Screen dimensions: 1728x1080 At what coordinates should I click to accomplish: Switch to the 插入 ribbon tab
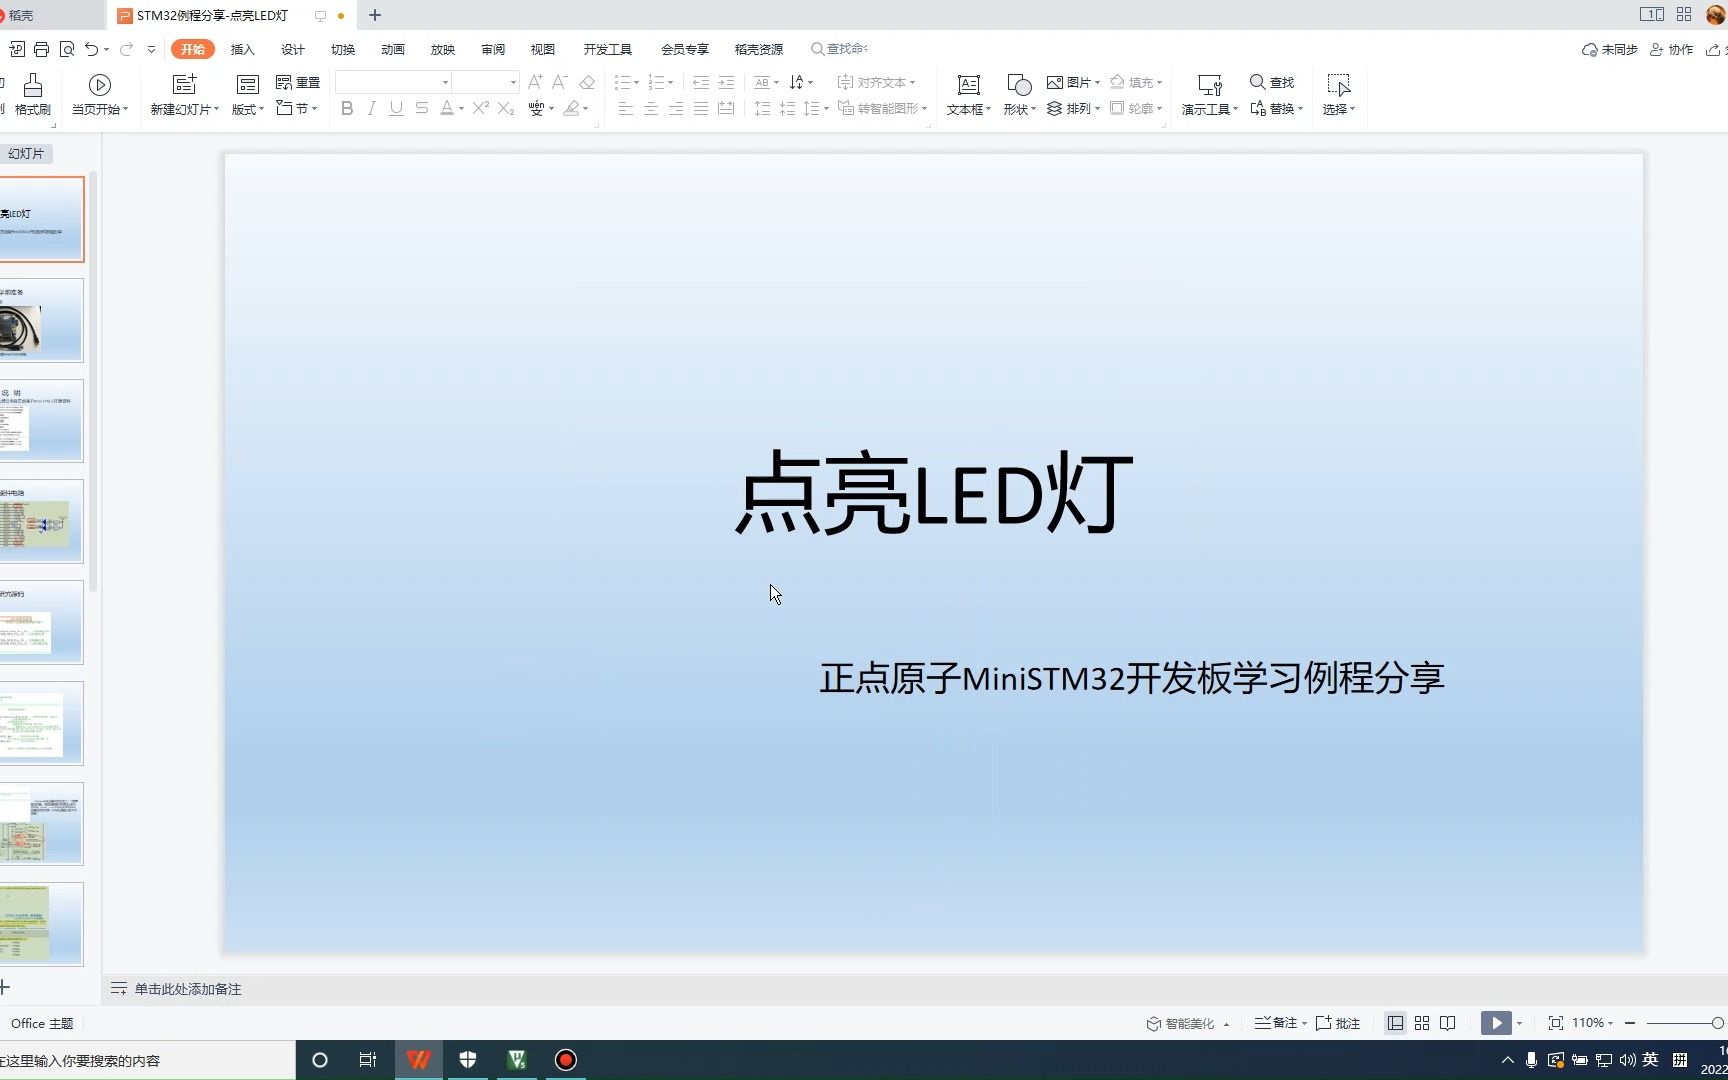pos(242,48)
